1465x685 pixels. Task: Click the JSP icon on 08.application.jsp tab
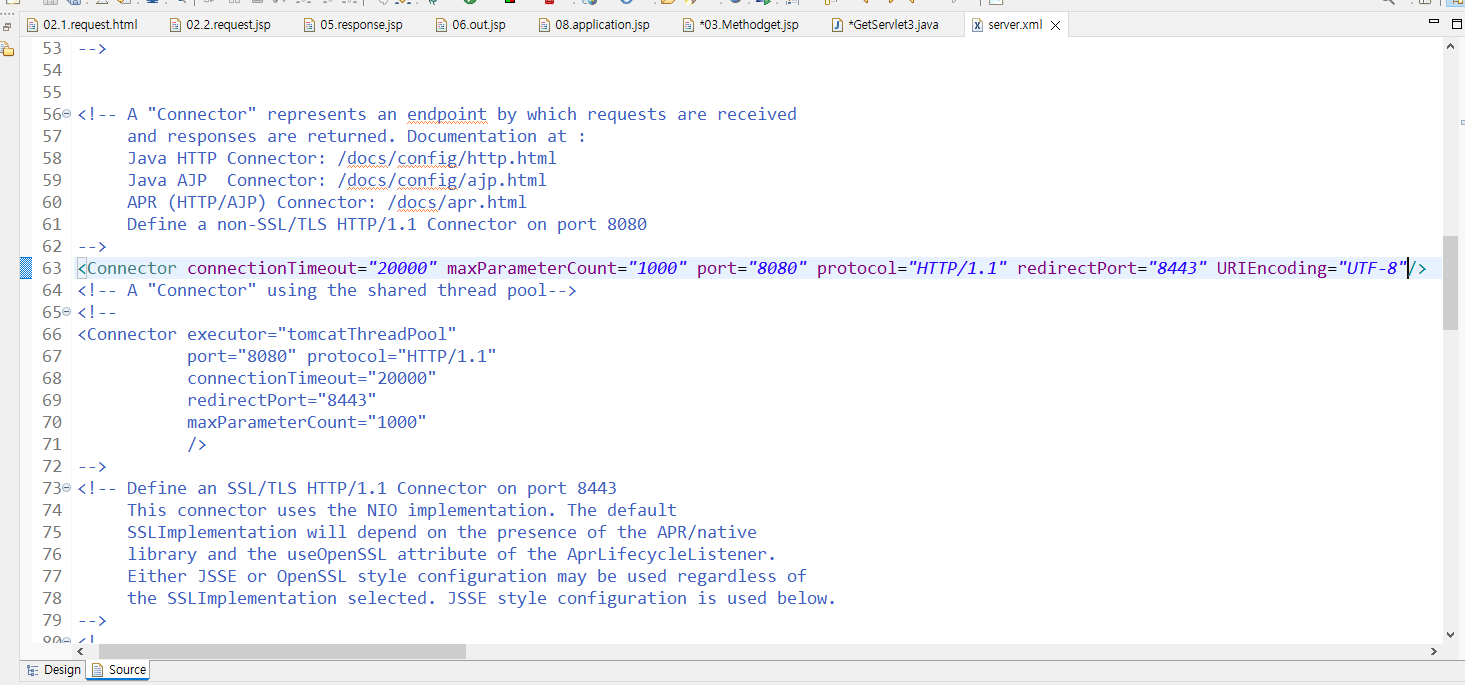pos(544,24)
